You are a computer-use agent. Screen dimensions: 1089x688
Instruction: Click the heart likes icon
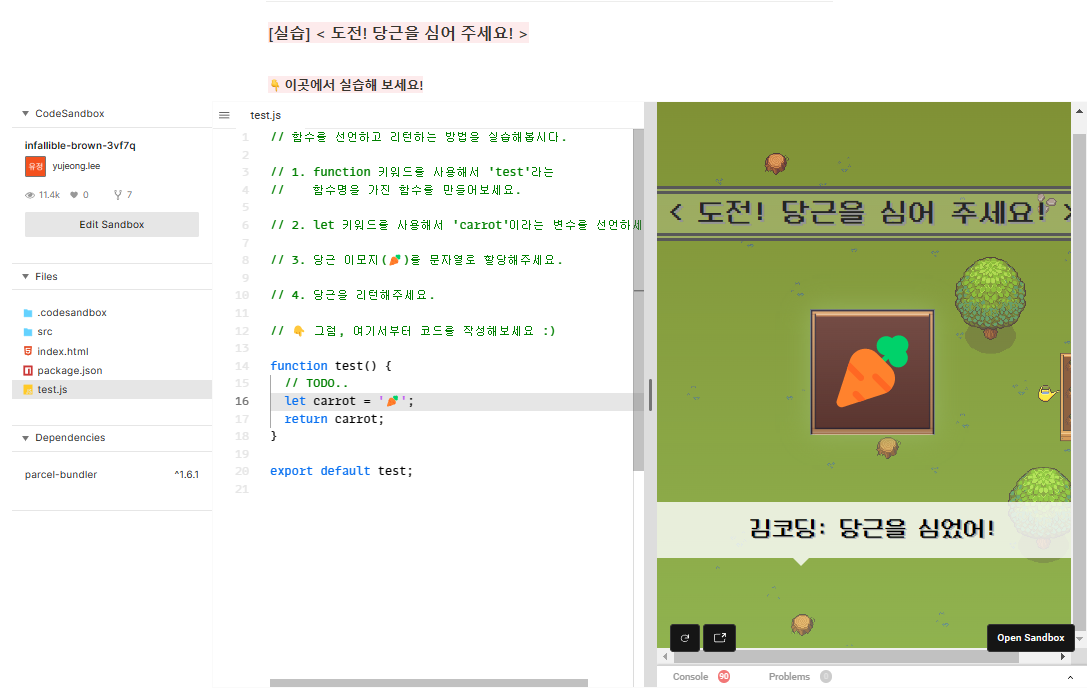74,195
